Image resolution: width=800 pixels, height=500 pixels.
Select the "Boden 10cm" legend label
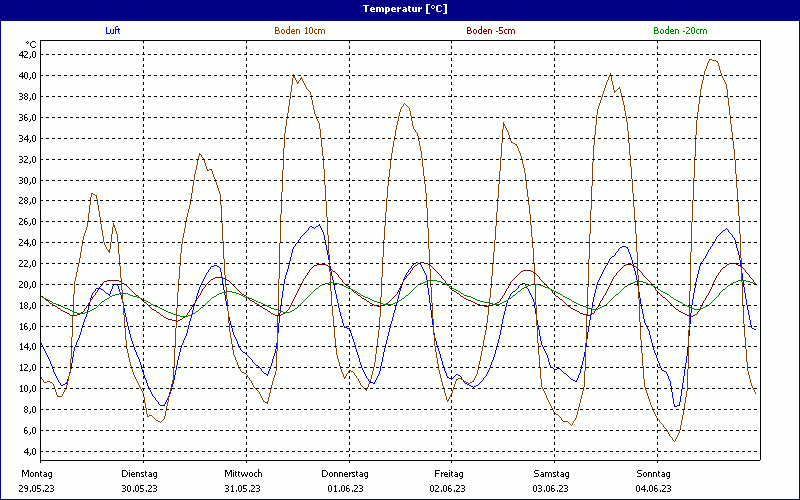point(299,31)
